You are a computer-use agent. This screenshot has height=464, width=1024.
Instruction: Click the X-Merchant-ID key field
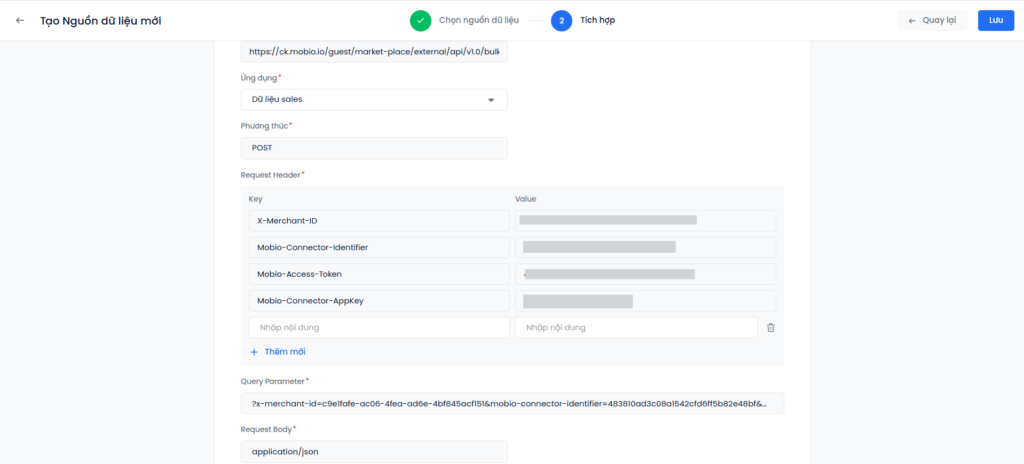pyautogui.click(x=378, y=221)
